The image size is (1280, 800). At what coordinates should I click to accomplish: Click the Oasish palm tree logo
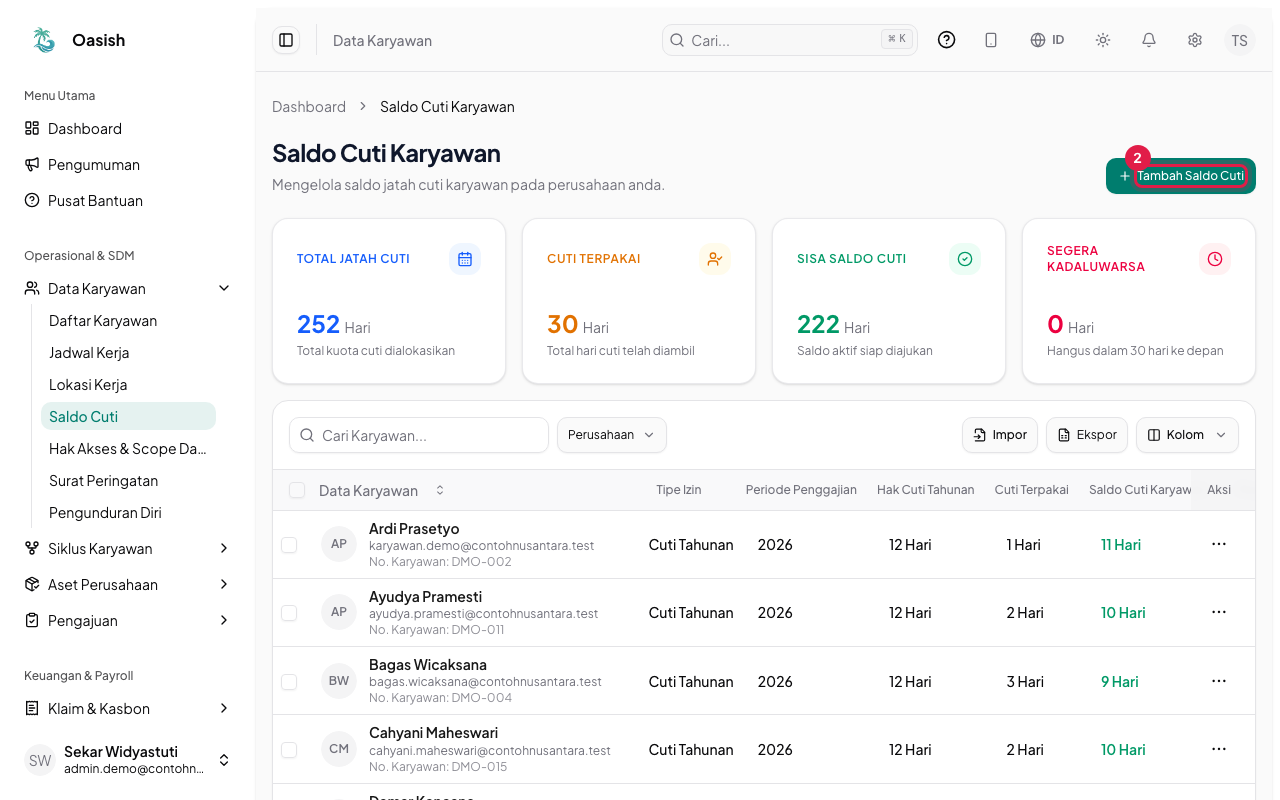tap(44, 40)
